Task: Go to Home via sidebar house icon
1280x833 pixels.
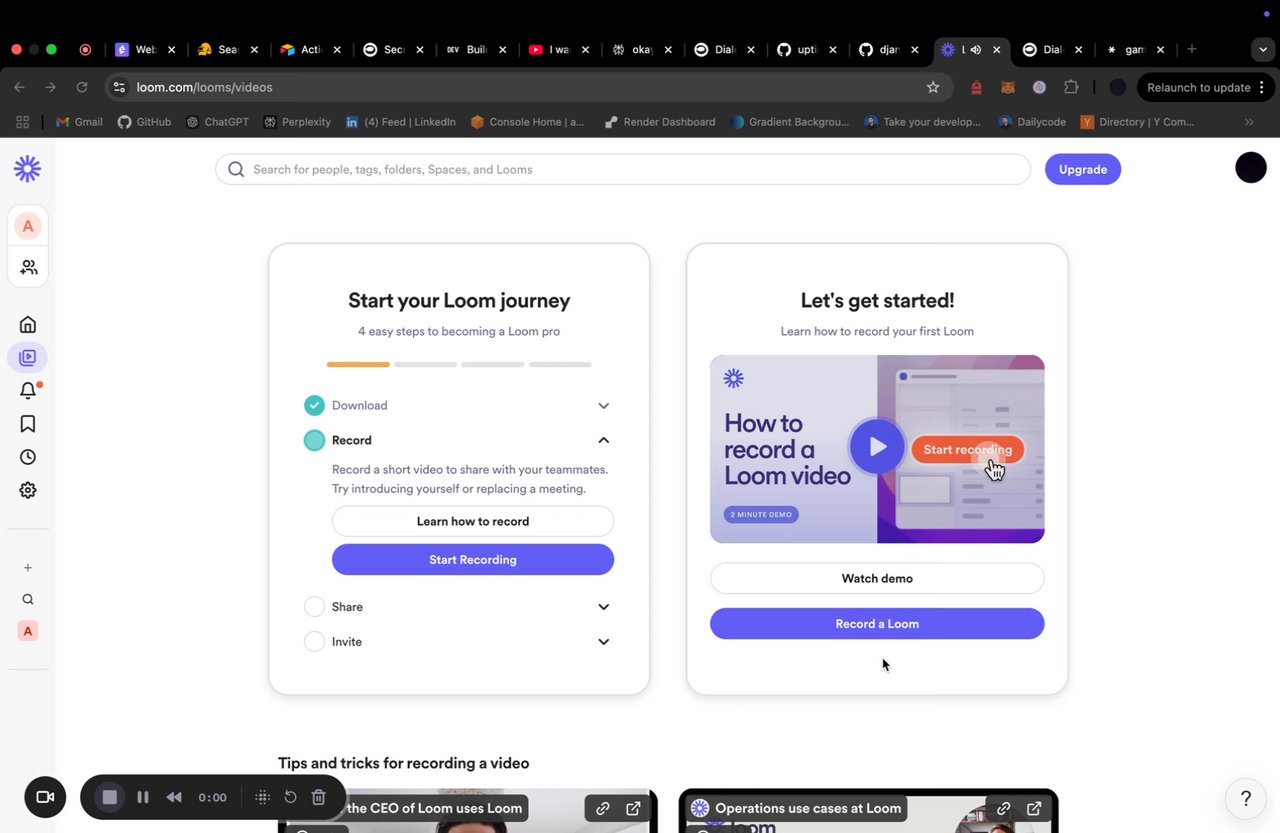Action: click(x=28, y=324)
